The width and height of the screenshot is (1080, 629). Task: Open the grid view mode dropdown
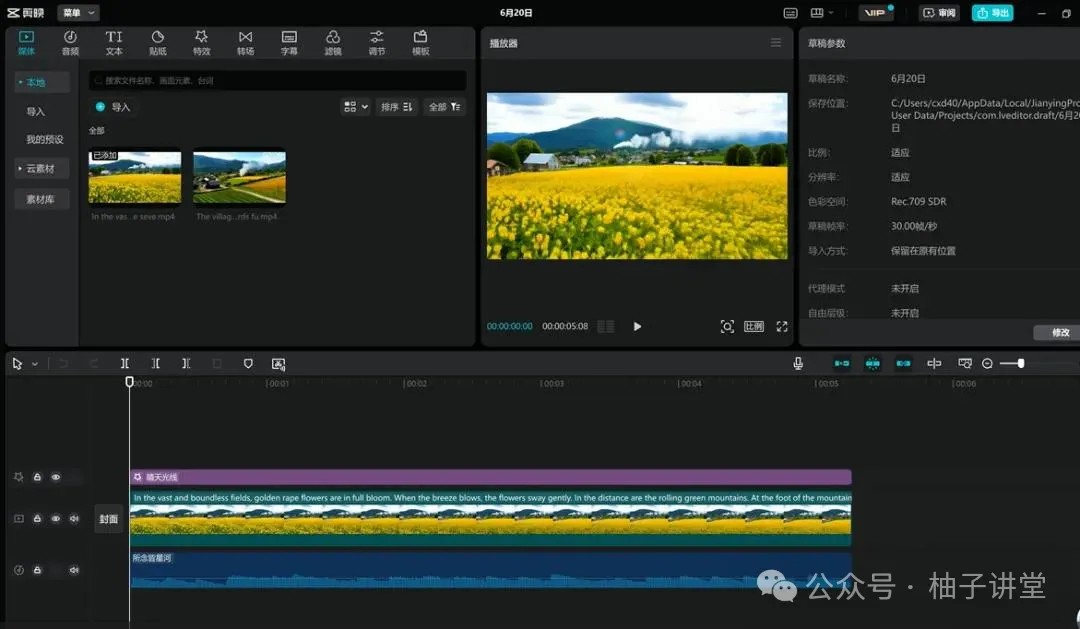pos(355,107)
